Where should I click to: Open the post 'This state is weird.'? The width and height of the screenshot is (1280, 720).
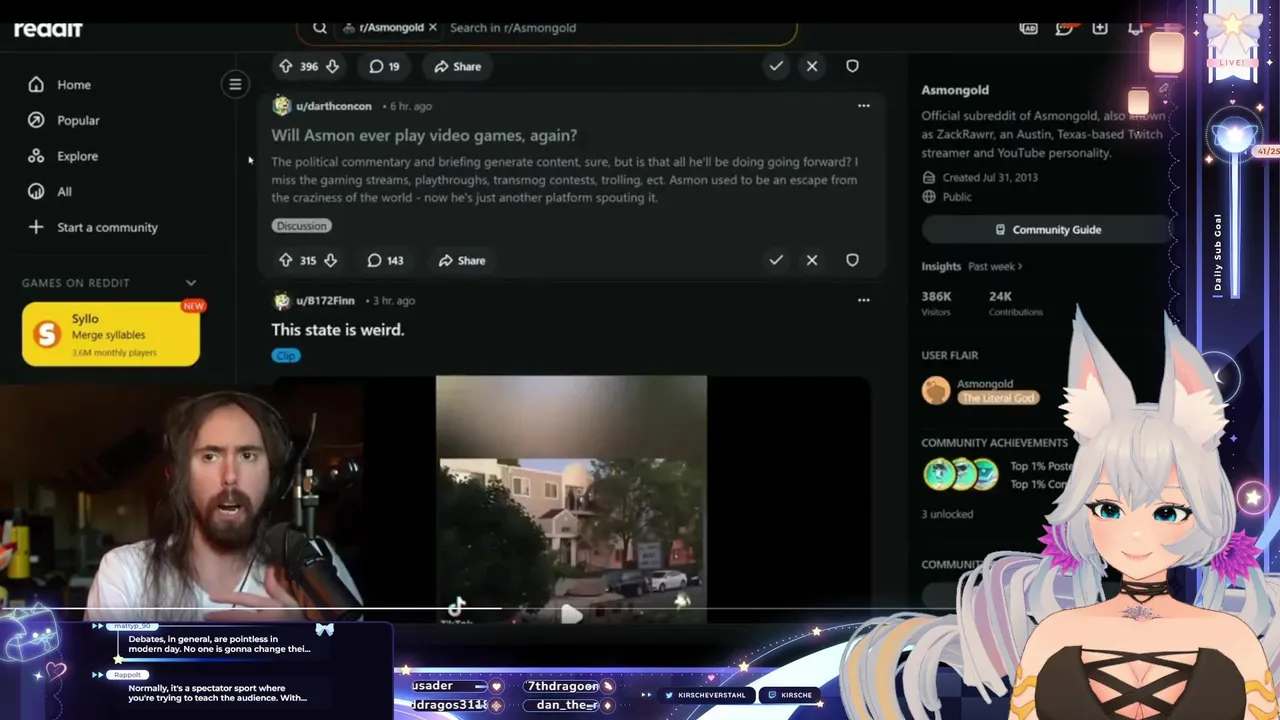pyautogui.click(x=338, y=329)
